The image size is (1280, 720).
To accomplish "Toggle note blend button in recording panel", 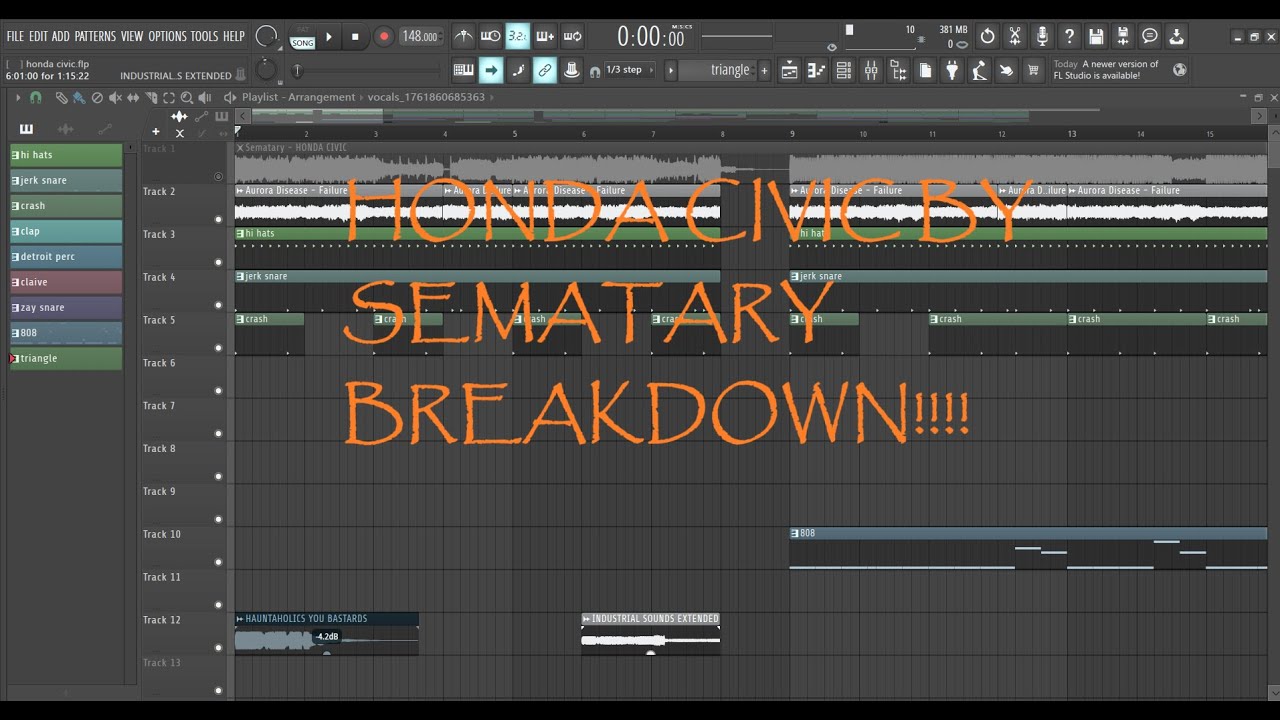I will pos(517,70).
